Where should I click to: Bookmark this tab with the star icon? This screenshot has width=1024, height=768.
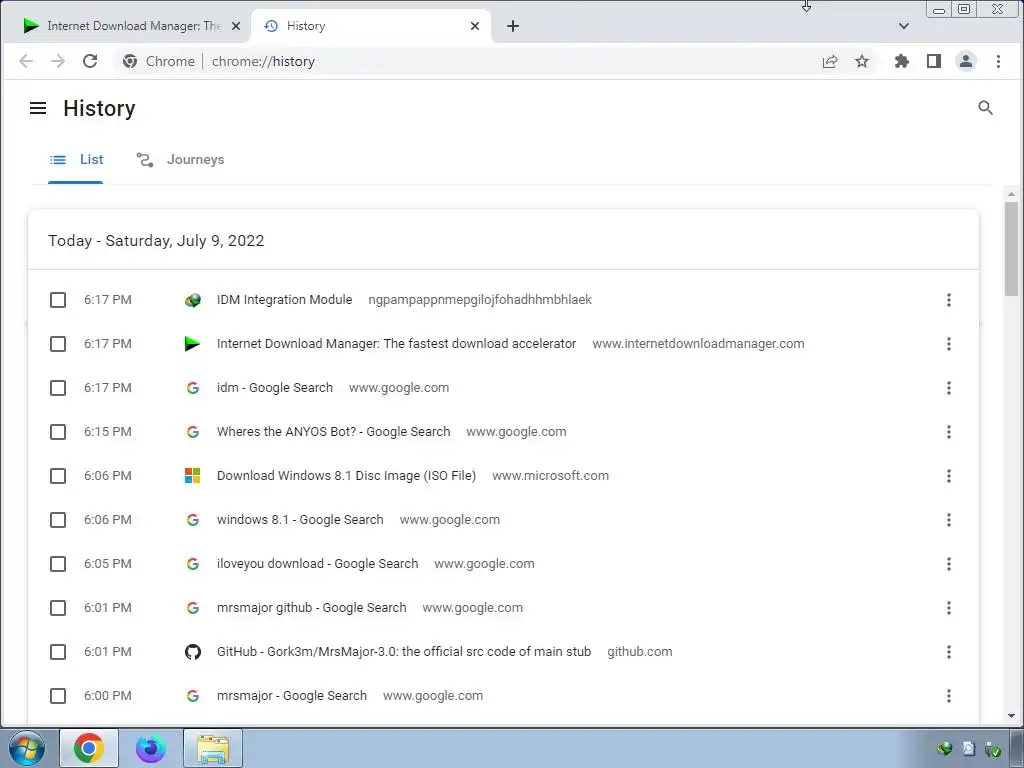point(862,61)
